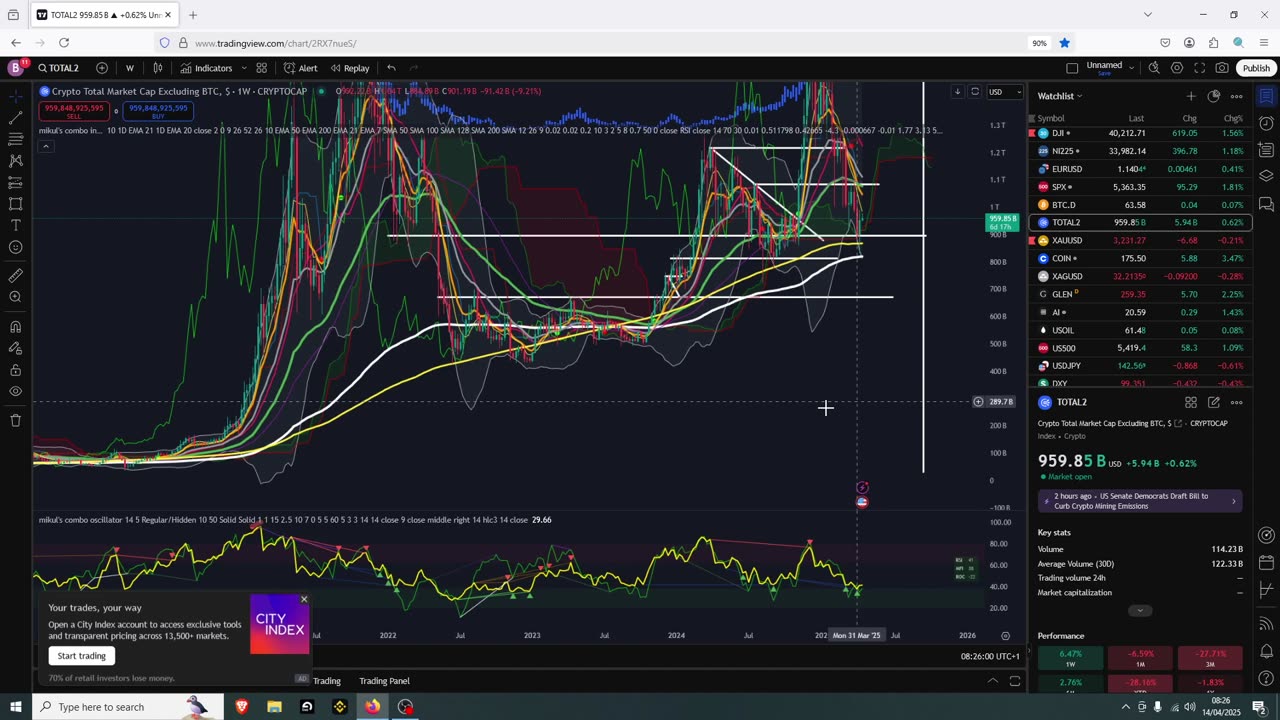Select the crosshair cursor tool

15,96
